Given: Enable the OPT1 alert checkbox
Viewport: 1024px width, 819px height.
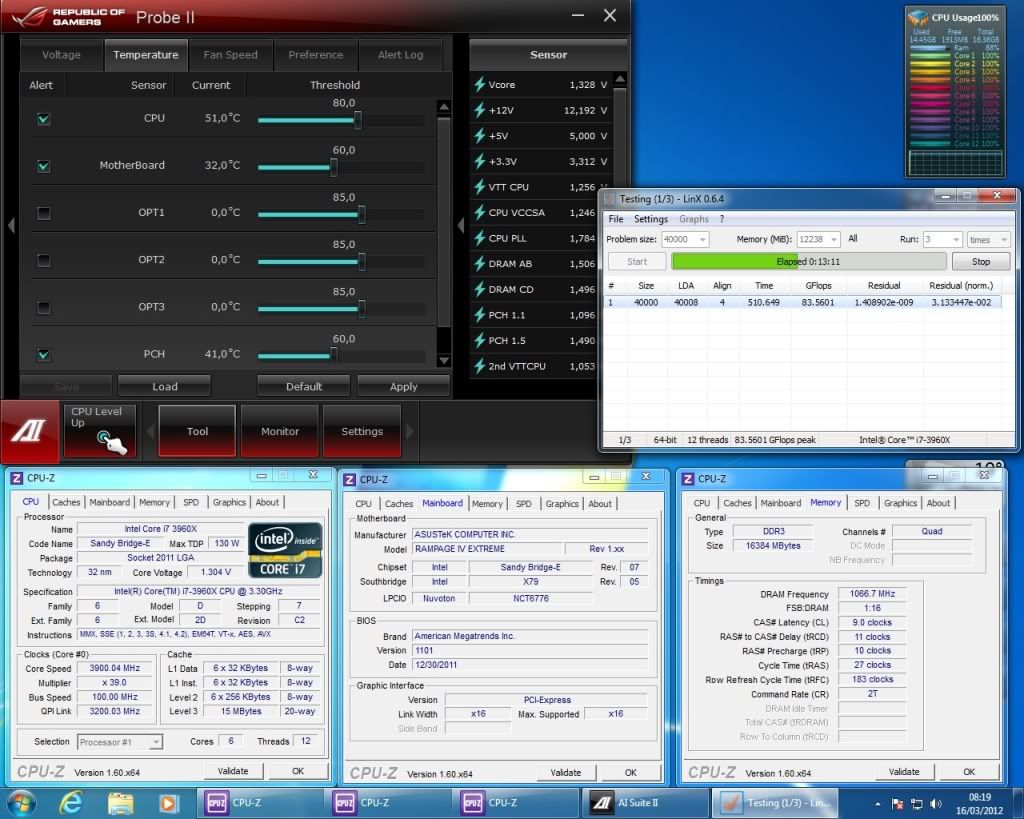Looking at the screenshot, I should [x=43, y=213].
